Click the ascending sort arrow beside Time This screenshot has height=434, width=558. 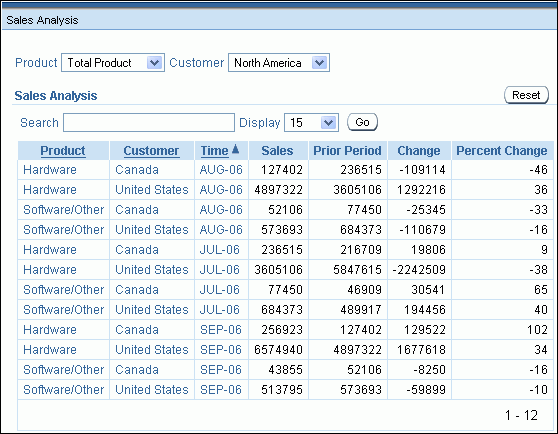pyautogui.click(x=235, y=149)
